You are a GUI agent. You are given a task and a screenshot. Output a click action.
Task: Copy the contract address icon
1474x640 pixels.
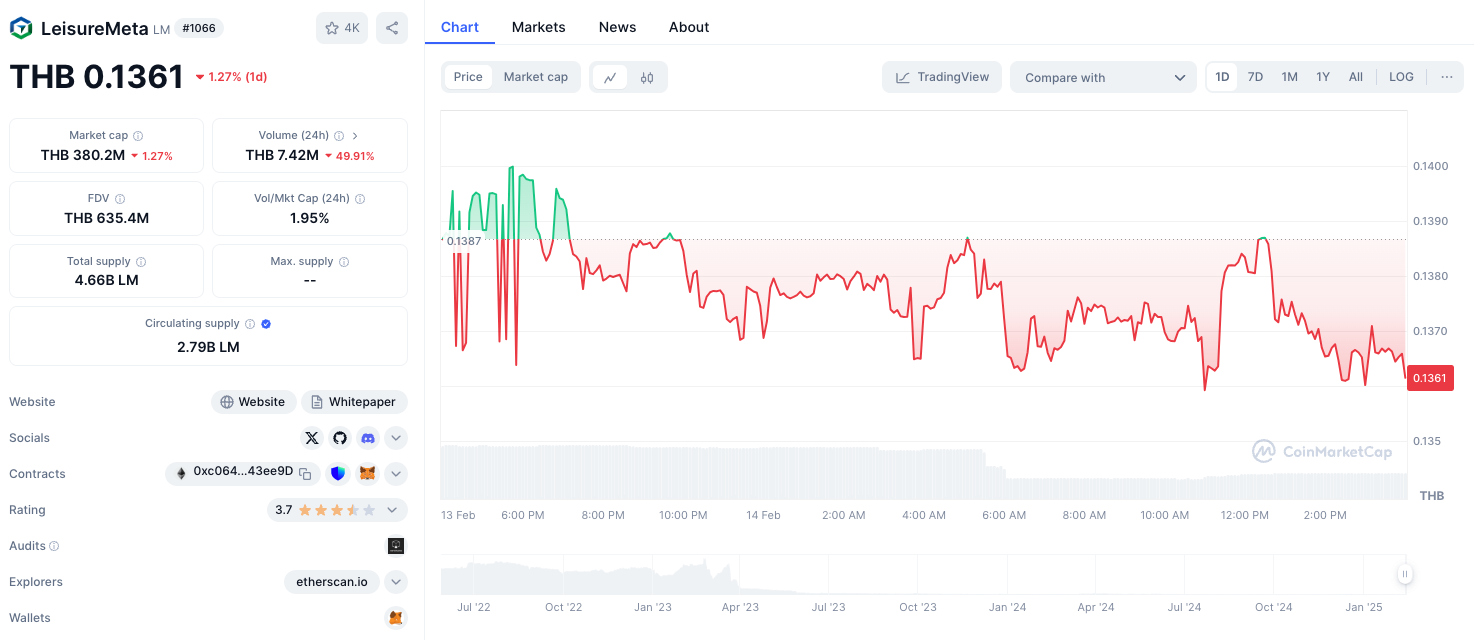(306, 473)
